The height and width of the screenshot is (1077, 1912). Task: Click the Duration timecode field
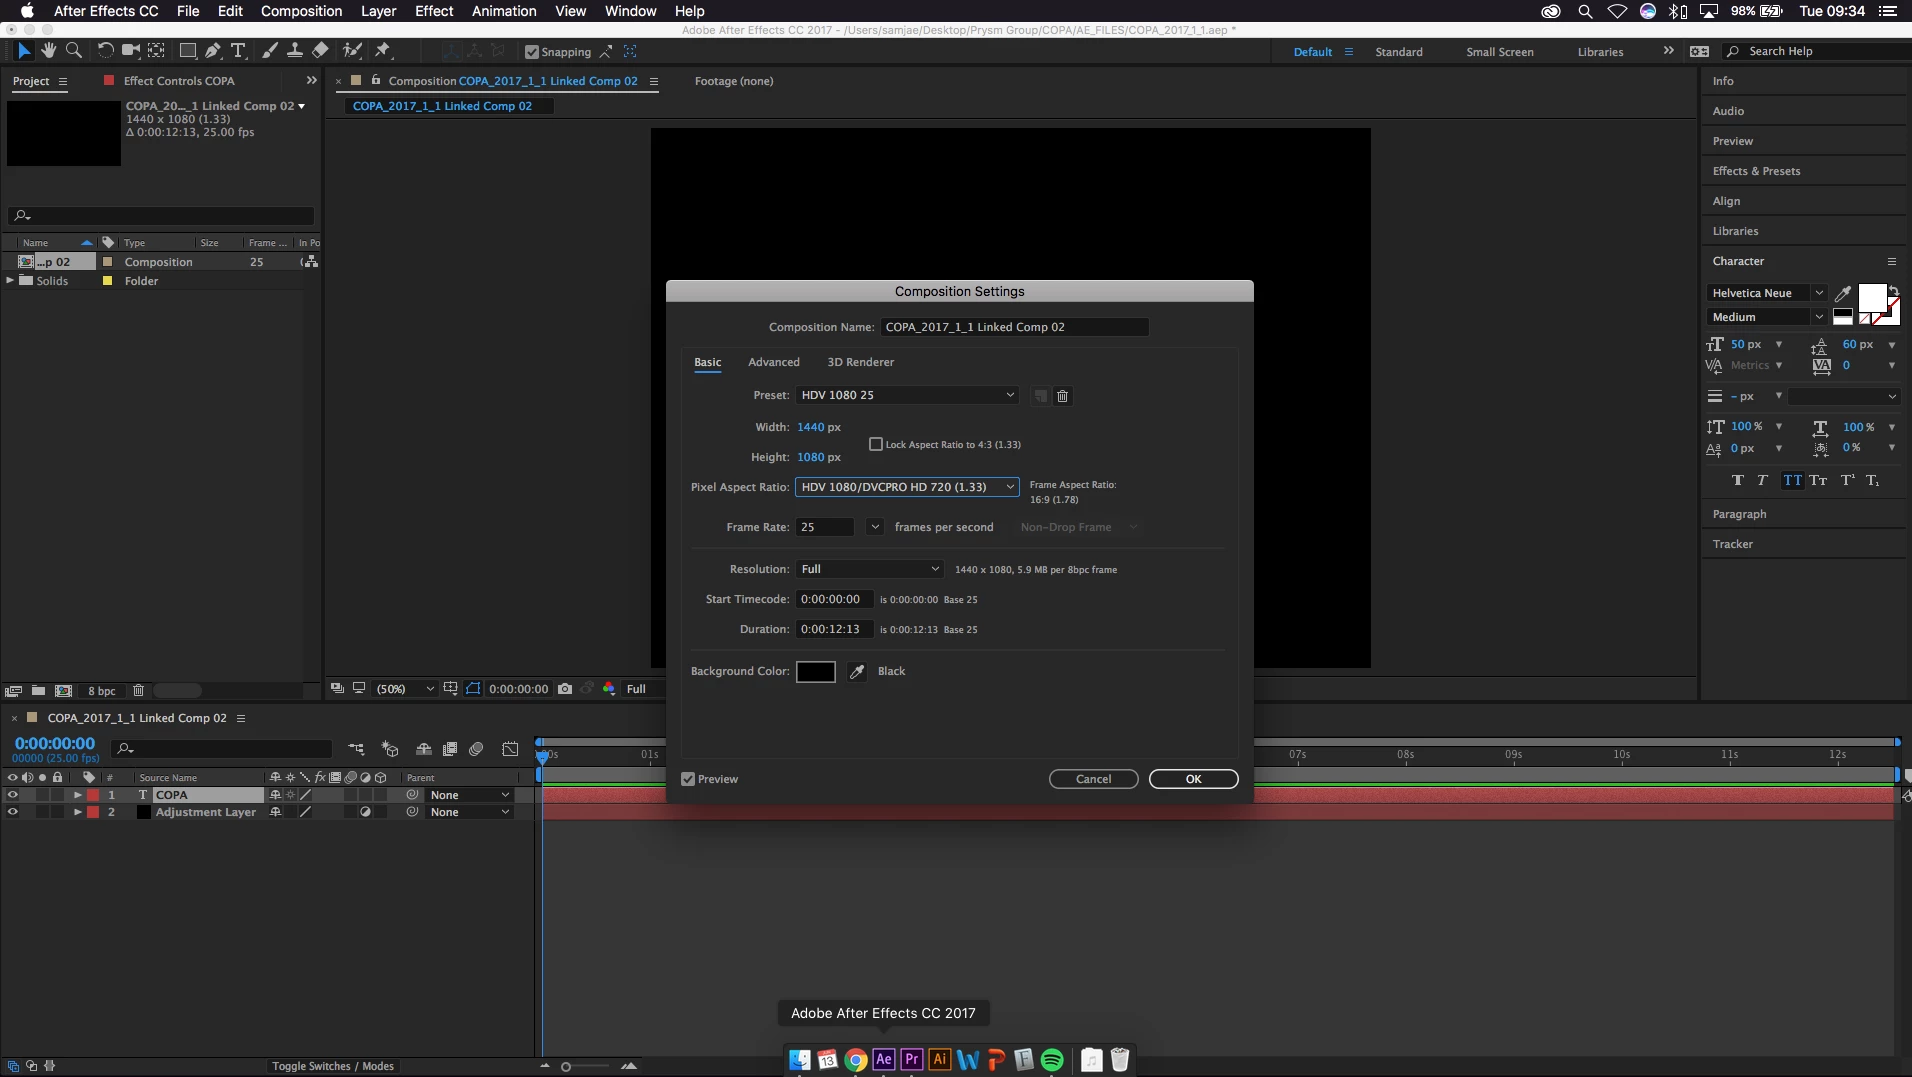[835, 629]
